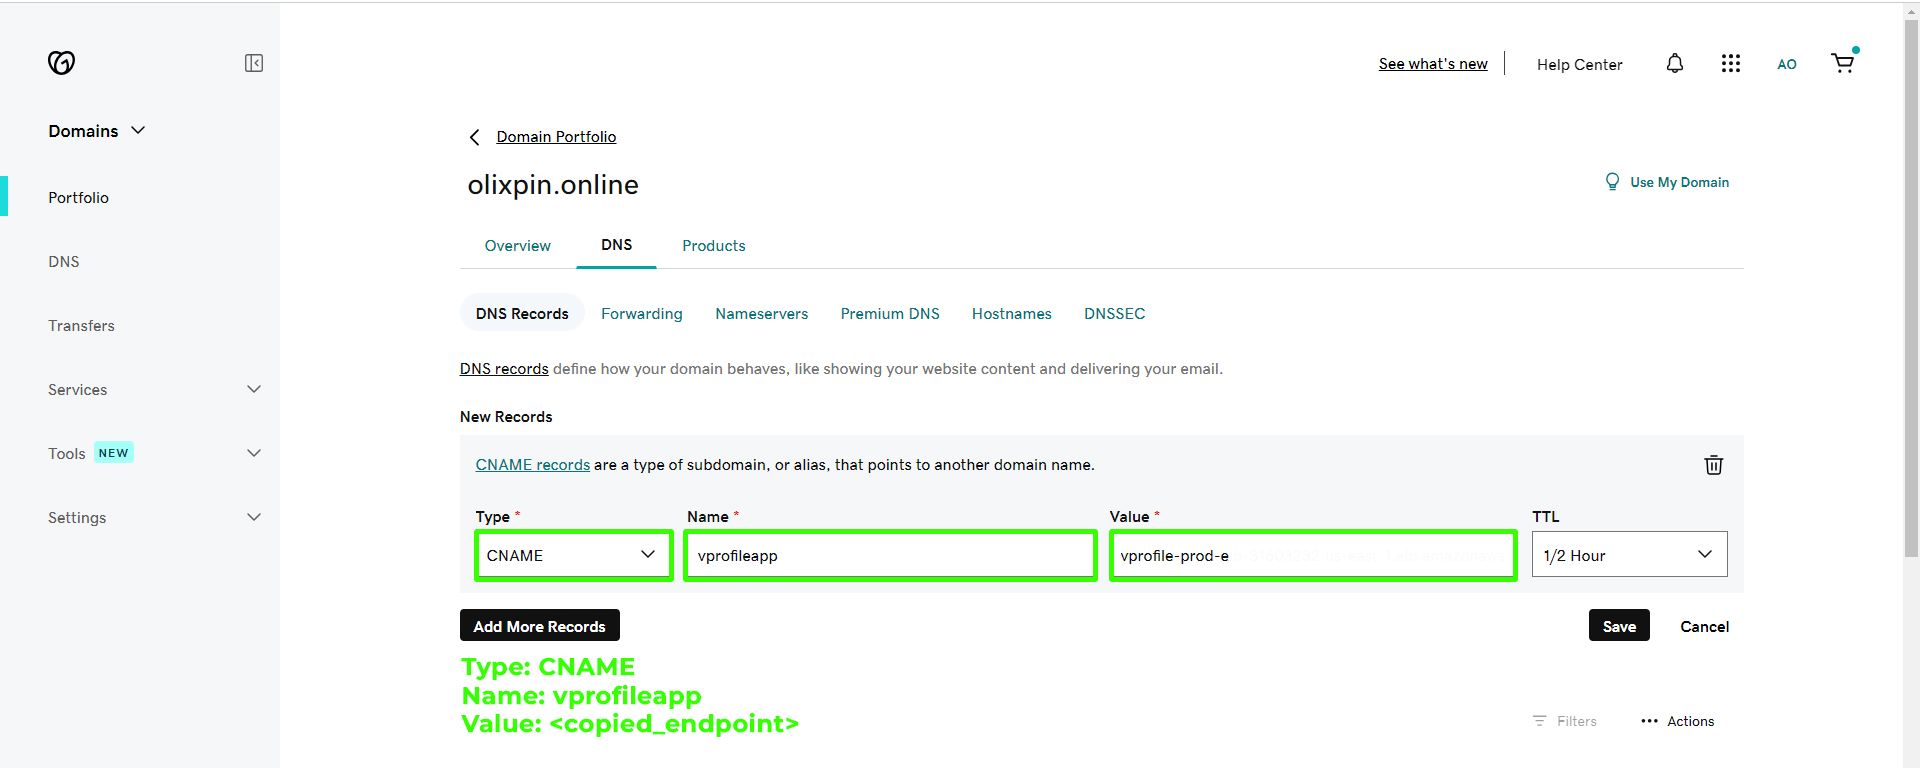Open the TTL dropdown showing 1/2 Hour
Screen dimensions: 1920x768
(x=1629, y=555)
